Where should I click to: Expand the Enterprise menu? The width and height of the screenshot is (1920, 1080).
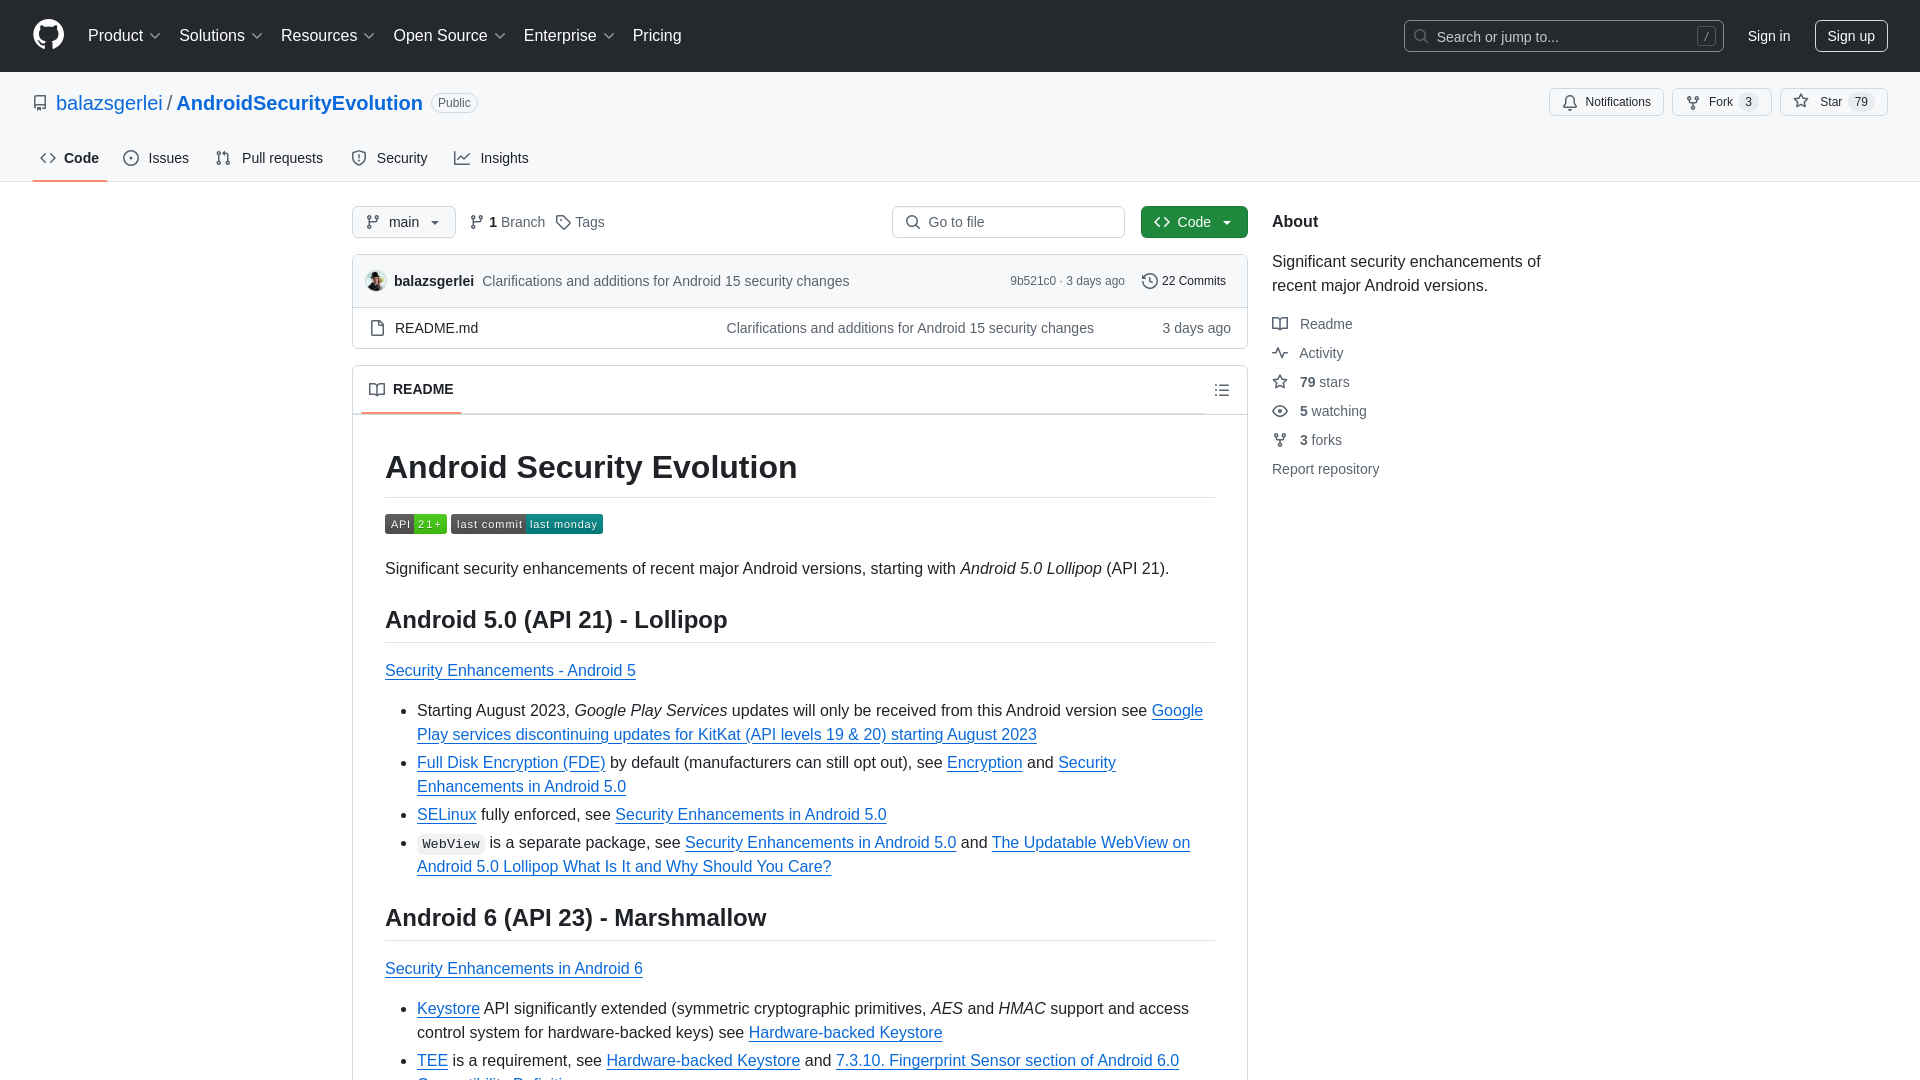(569, 36)
